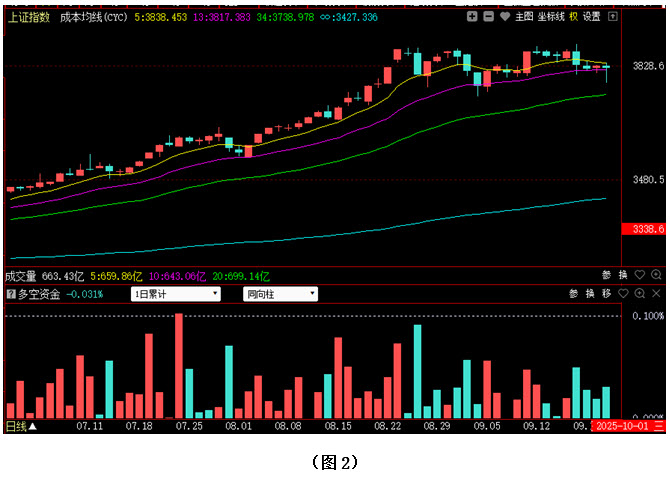Click the minus zoom-out icon on main chart

click(x=488, y=17)
